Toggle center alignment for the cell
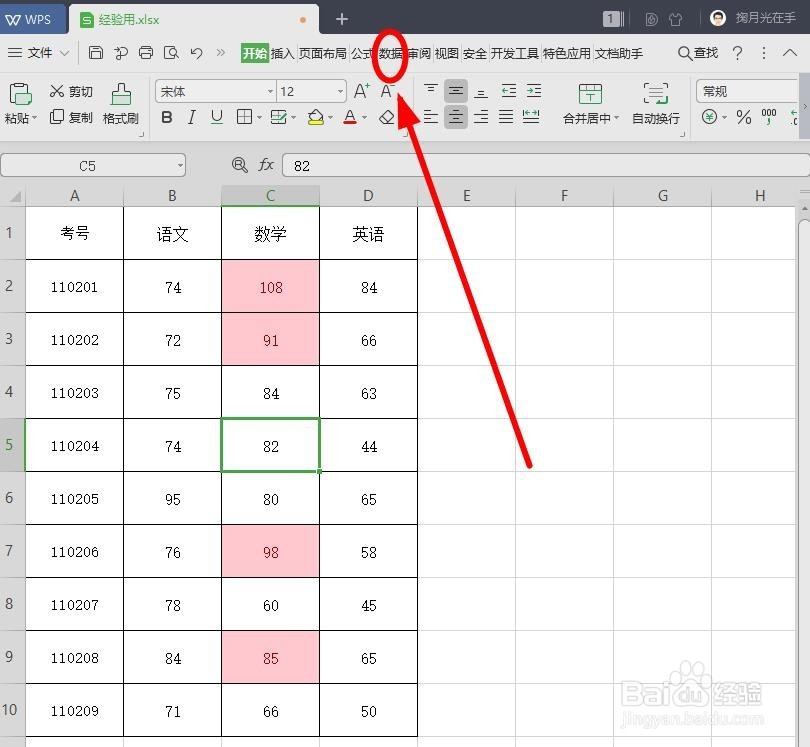The width and height of the screenshot is (810, 747). (456, 117)
